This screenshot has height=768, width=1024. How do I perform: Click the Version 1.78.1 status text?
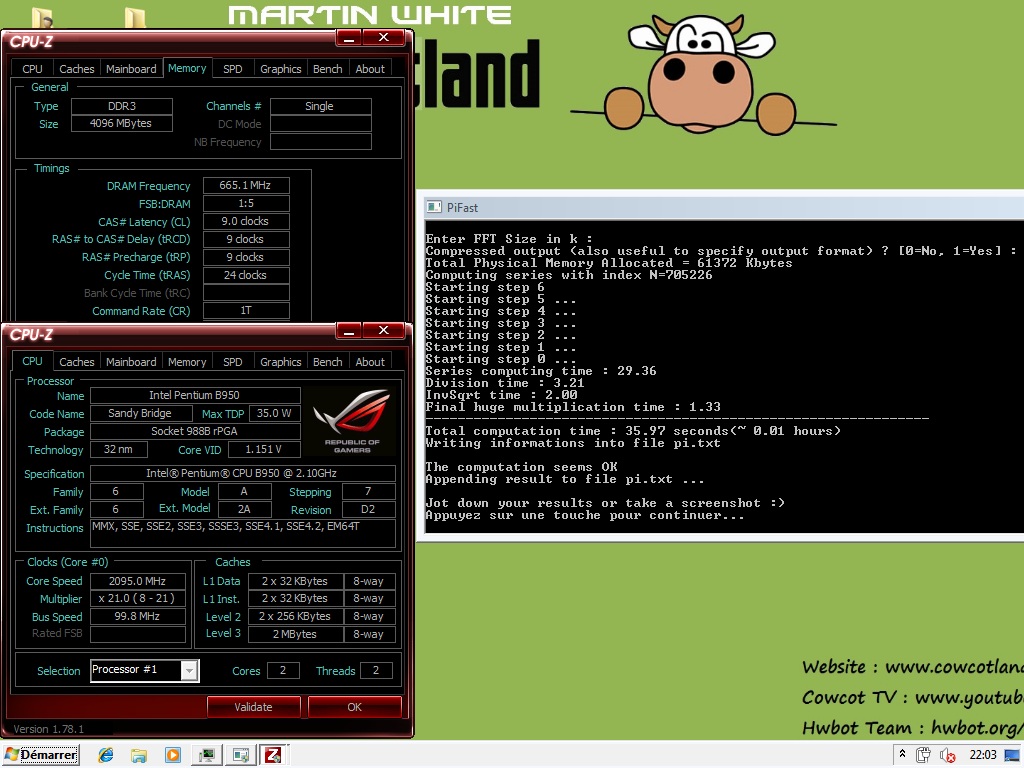click(x=48, y=729)
